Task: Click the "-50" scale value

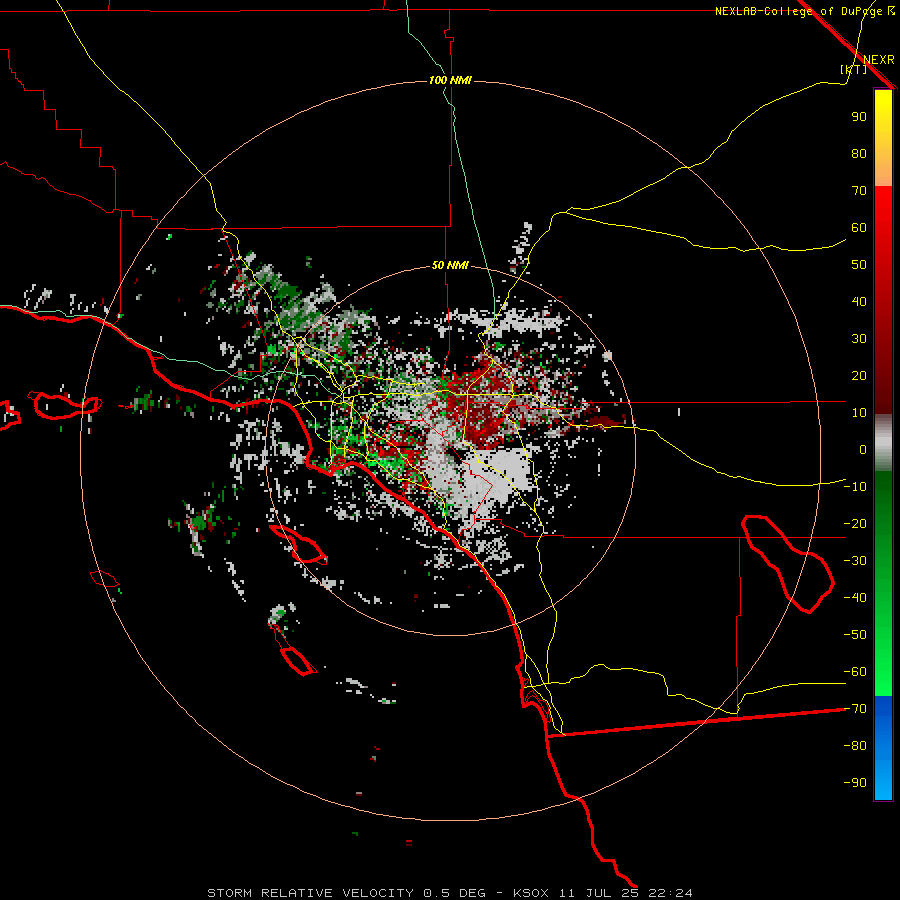Action: point(855,635)
